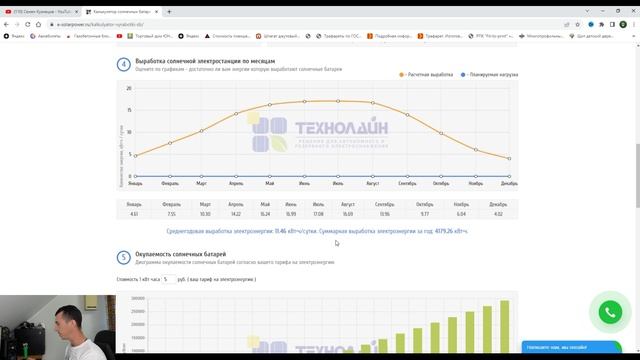Click the green phone call button
The width and height of the screenshot is (640, 360).
coord(610,312)
